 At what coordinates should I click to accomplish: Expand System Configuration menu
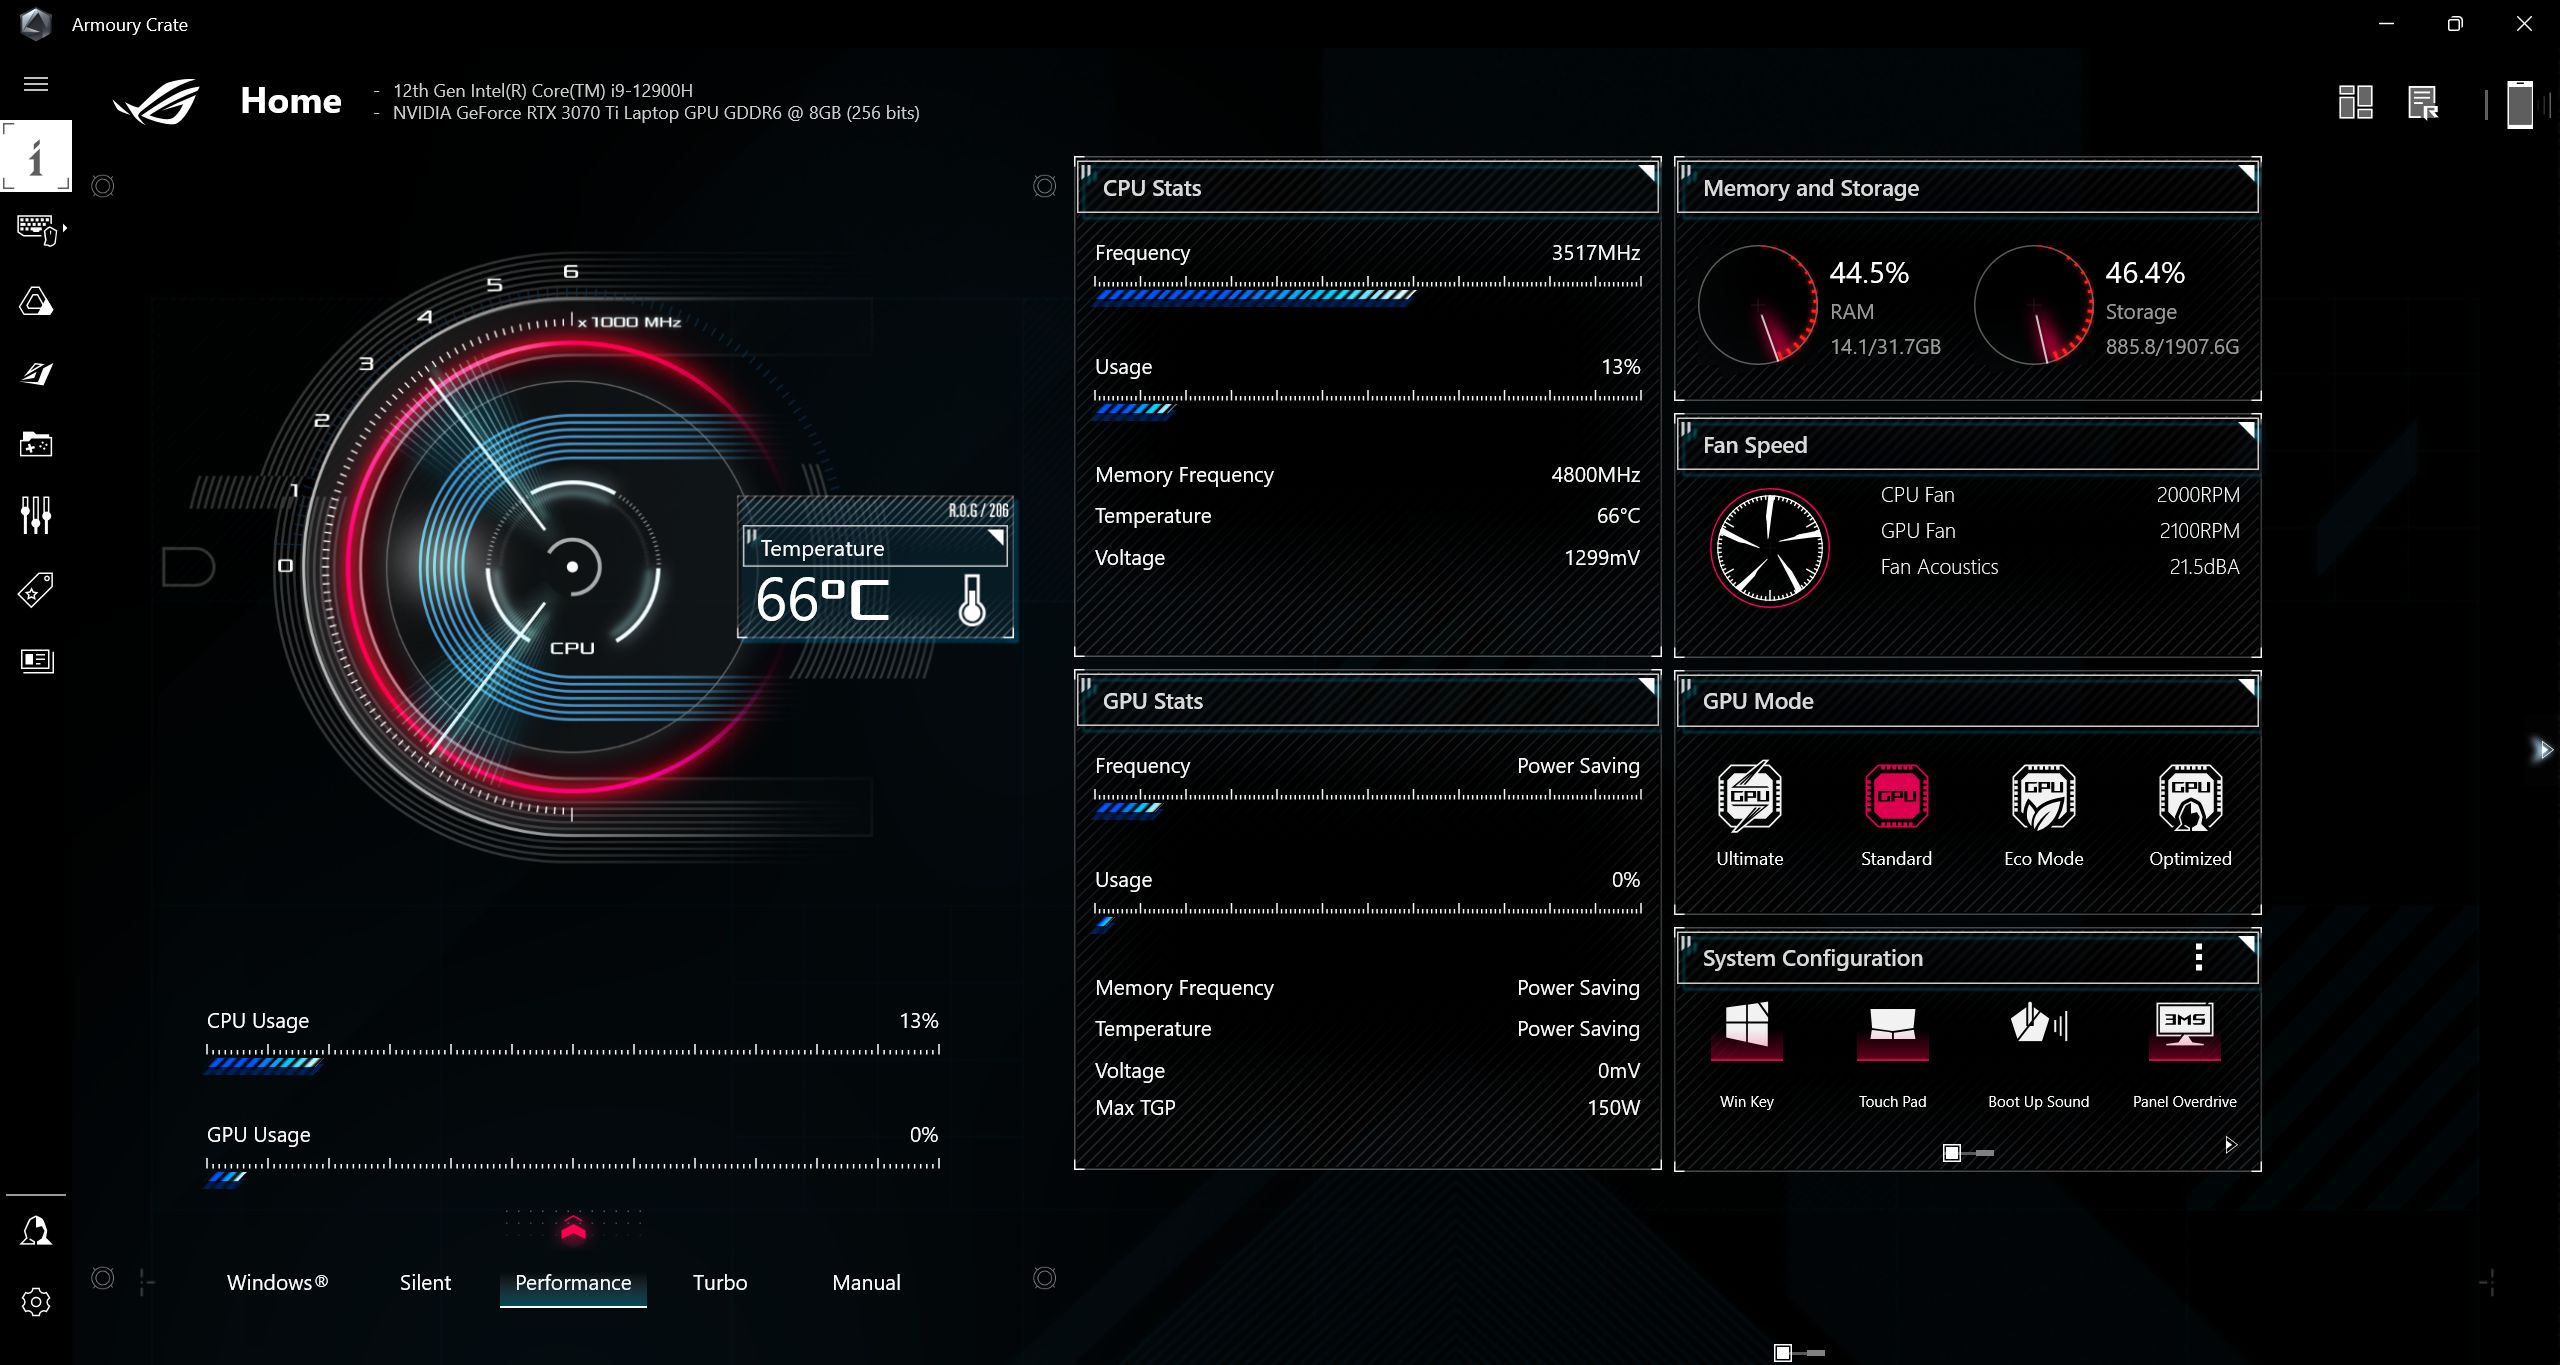pos(2198,957)
